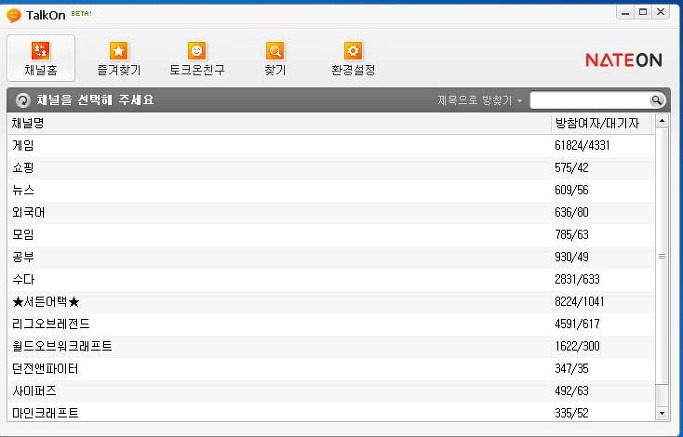Select the 쇼핑 channel row

coord(331,168)
